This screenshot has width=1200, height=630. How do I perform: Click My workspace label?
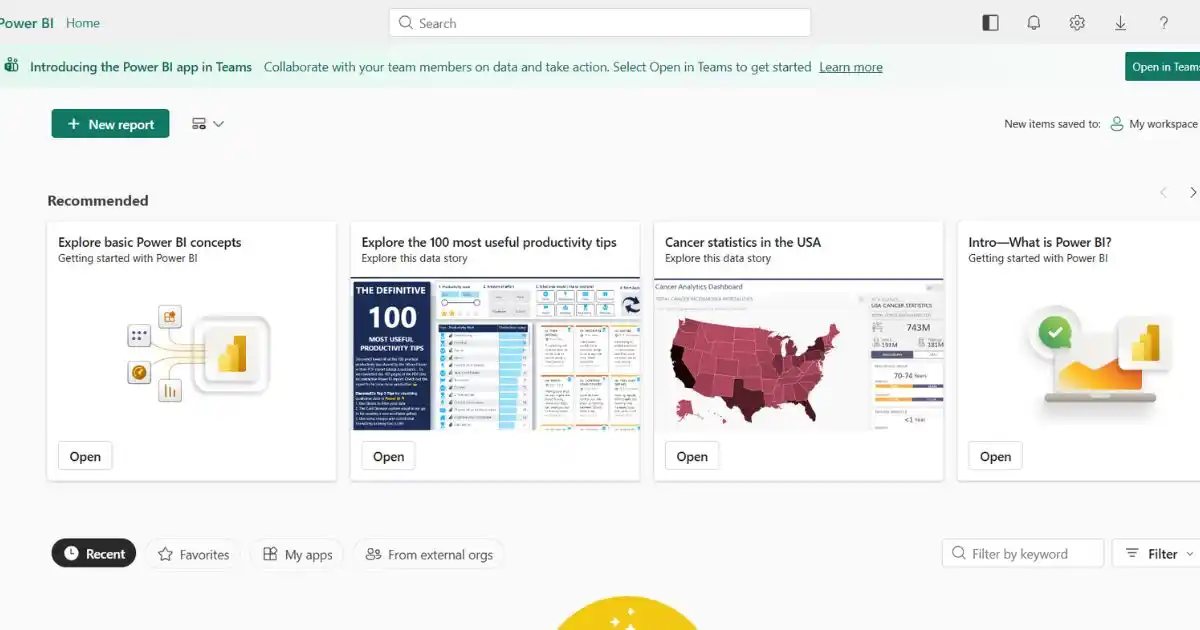[1163, 124]
